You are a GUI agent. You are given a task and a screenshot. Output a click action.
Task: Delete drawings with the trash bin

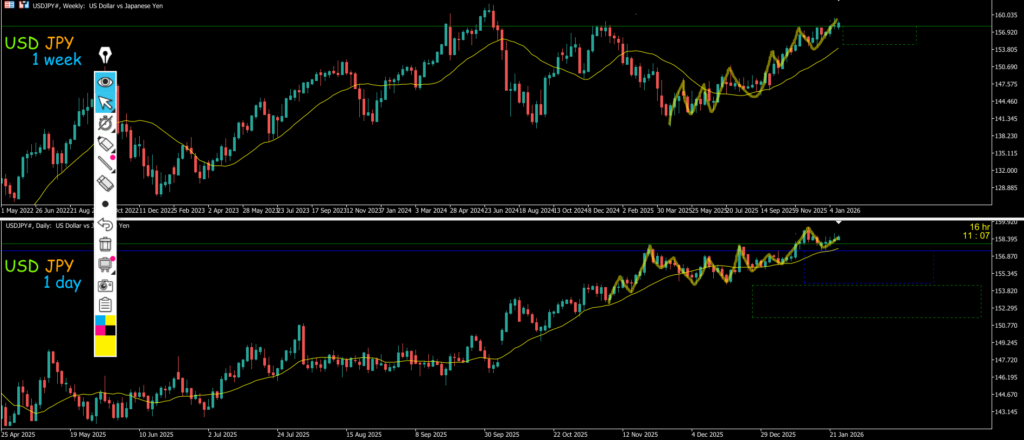click(105, 244)
